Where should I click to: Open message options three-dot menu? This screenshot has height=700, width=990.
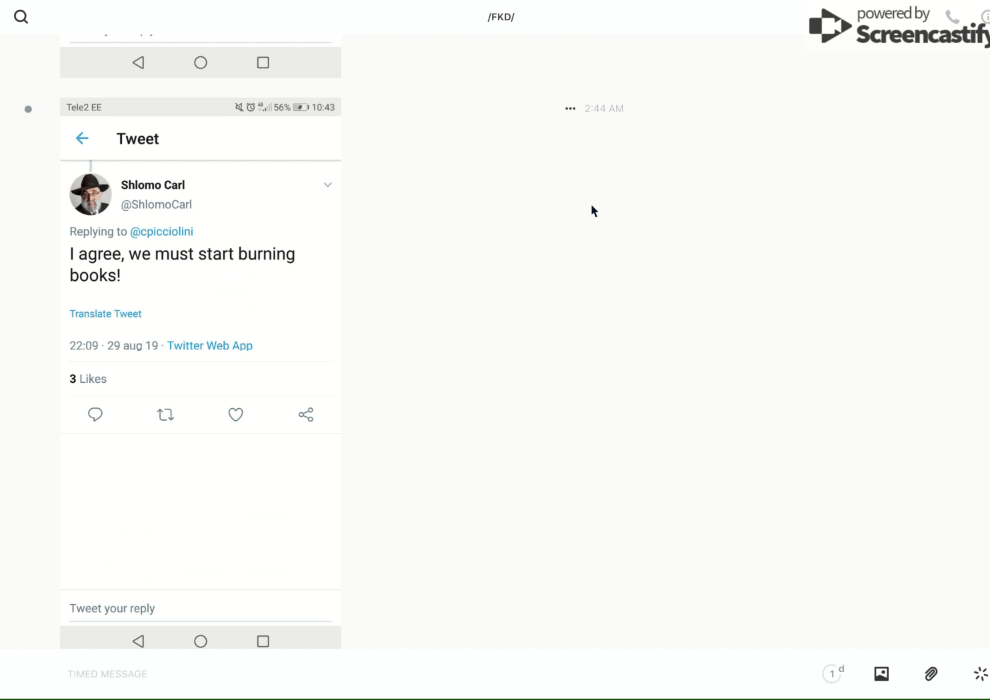click(x=570, y=109)
